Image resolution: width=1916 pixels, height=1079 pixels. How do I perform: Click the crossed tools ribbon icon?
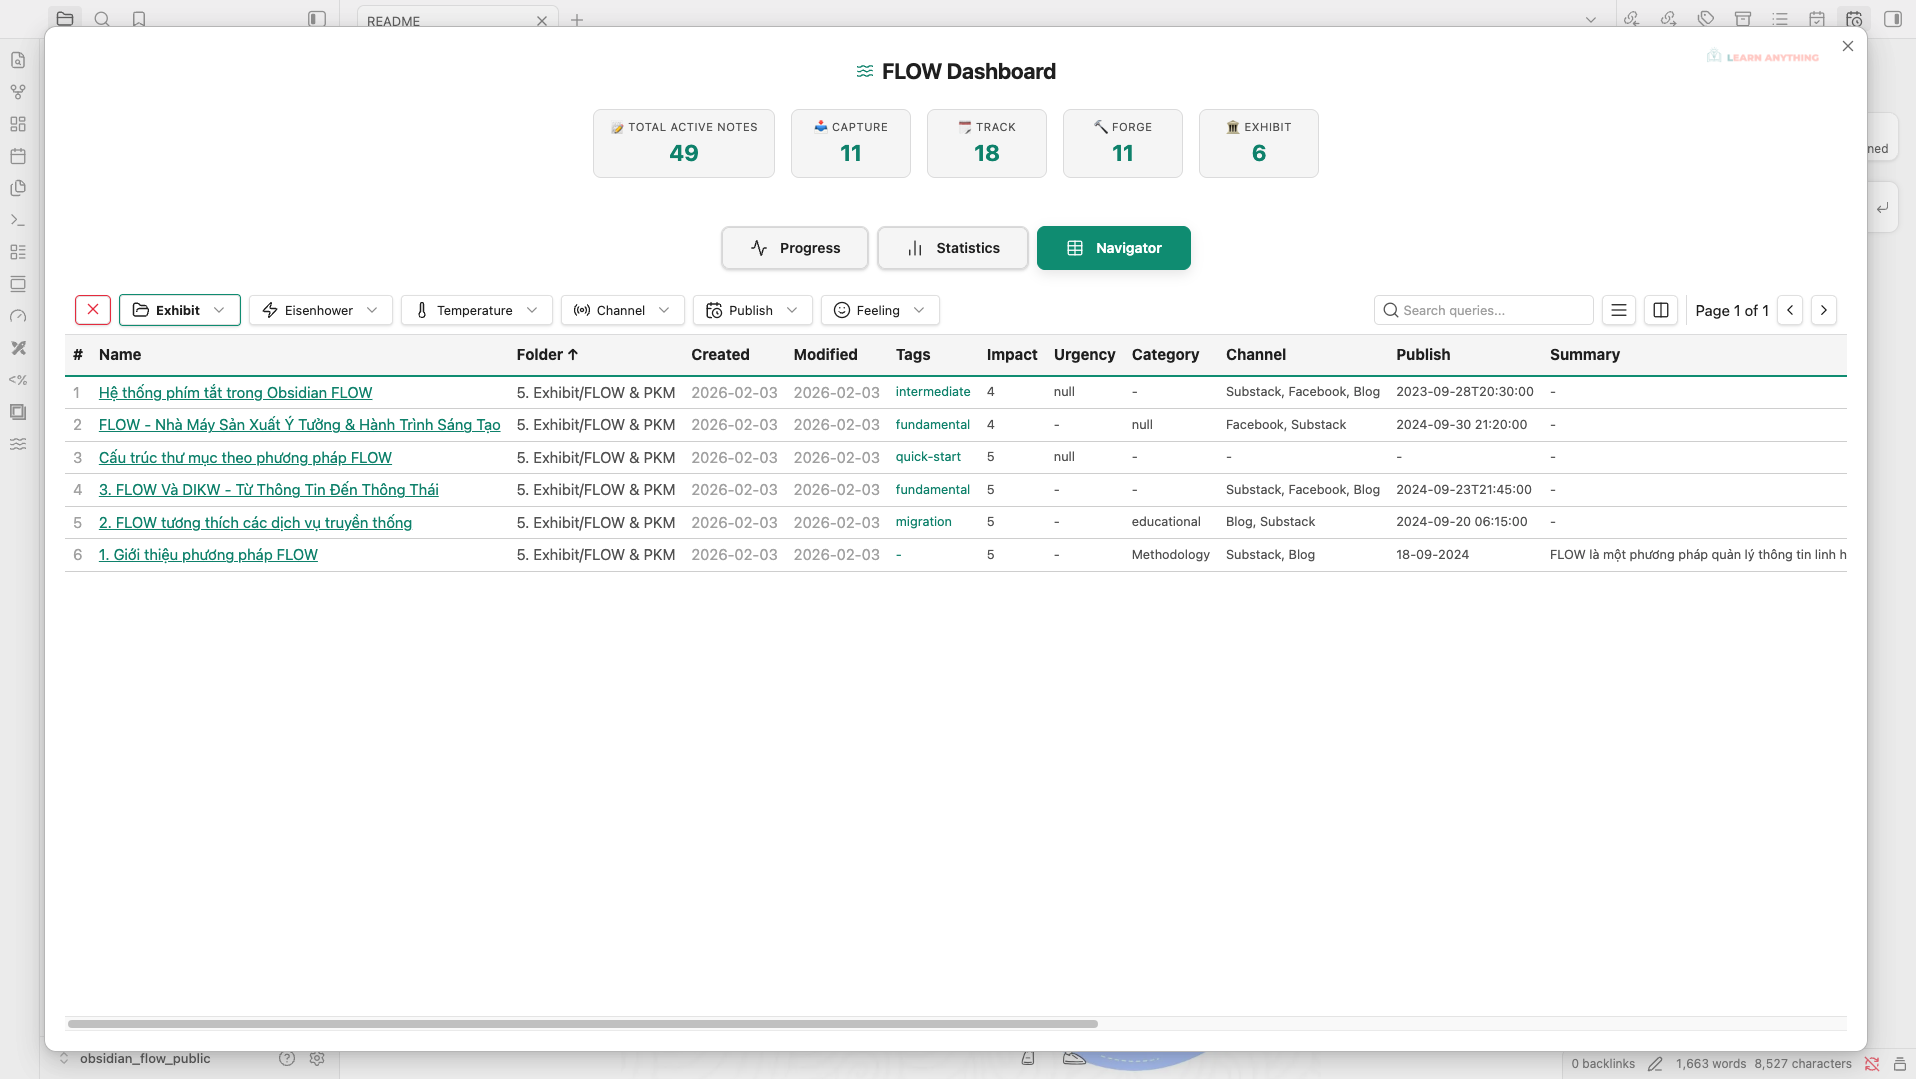click(x=18, y=348)
